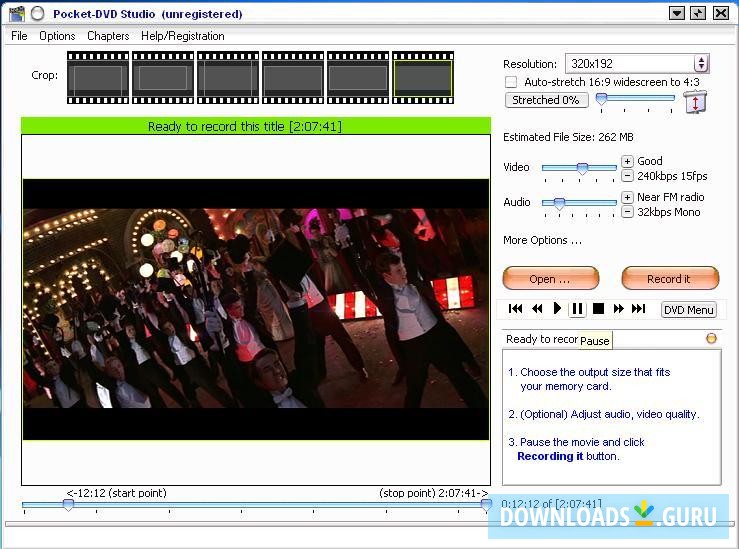The image size is (739, 549).
Task: Rewind the movie
Action: (x=537, y=309)
